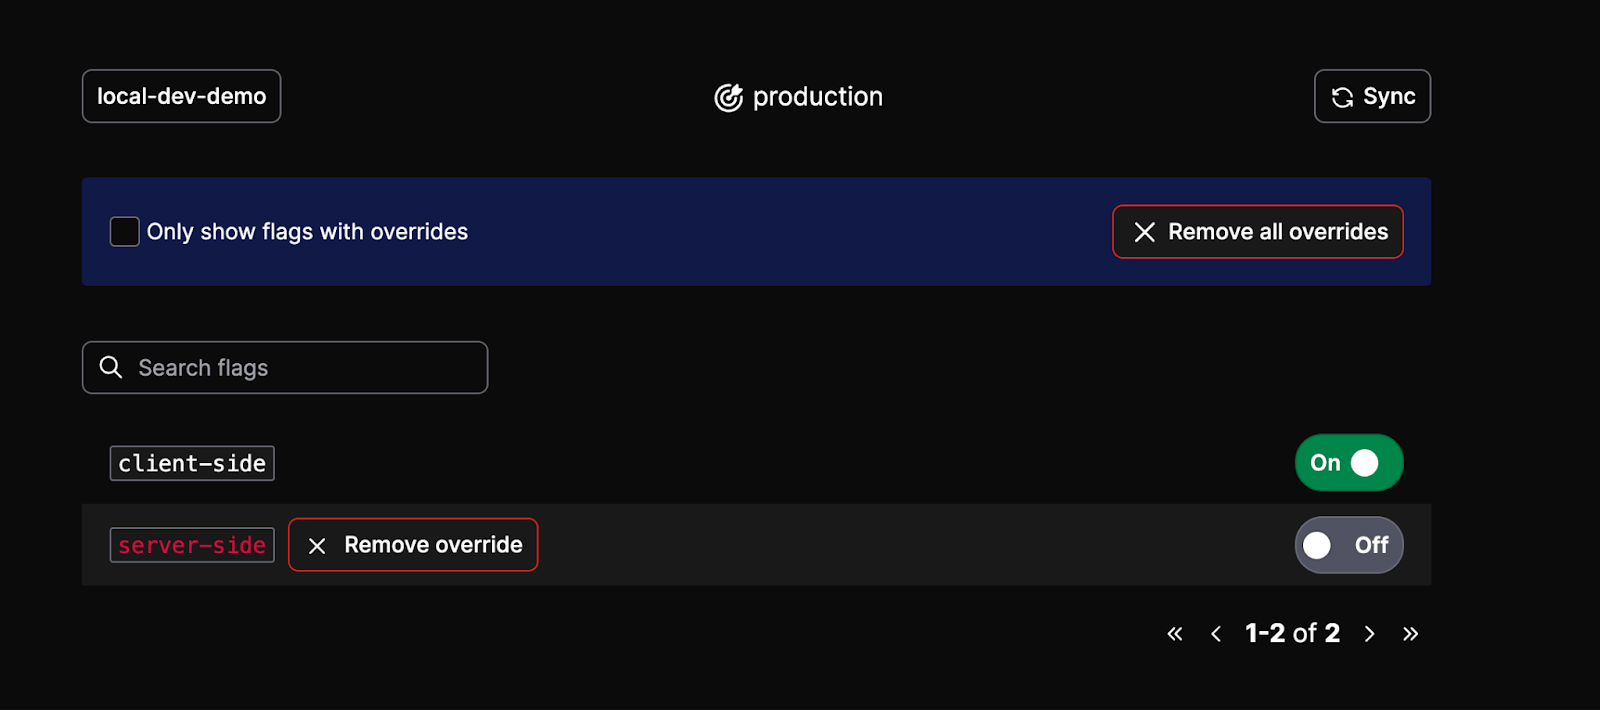
Task: Turn on the server-side flag toggle
Action: (x=1349, y=545)
